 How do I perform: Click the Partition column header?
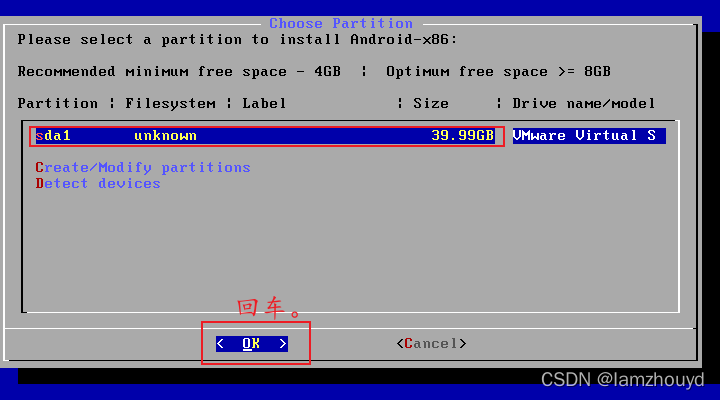tap(57, 104)
